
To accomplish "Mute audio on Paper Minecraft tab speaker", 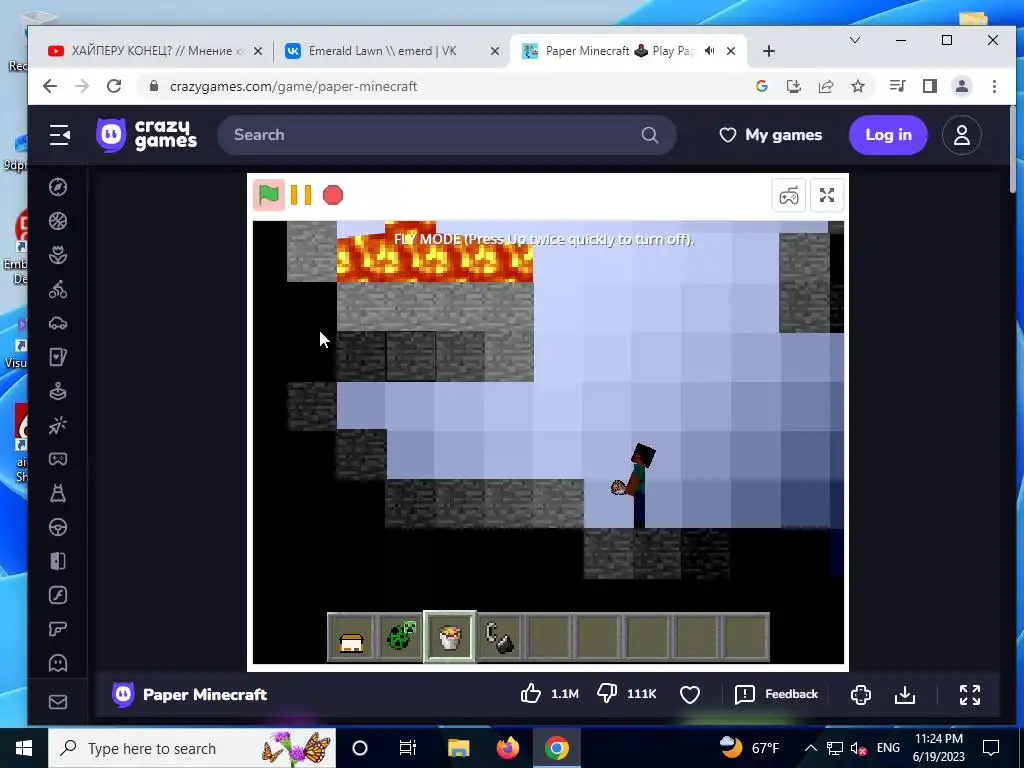I will tap(710, 50).
